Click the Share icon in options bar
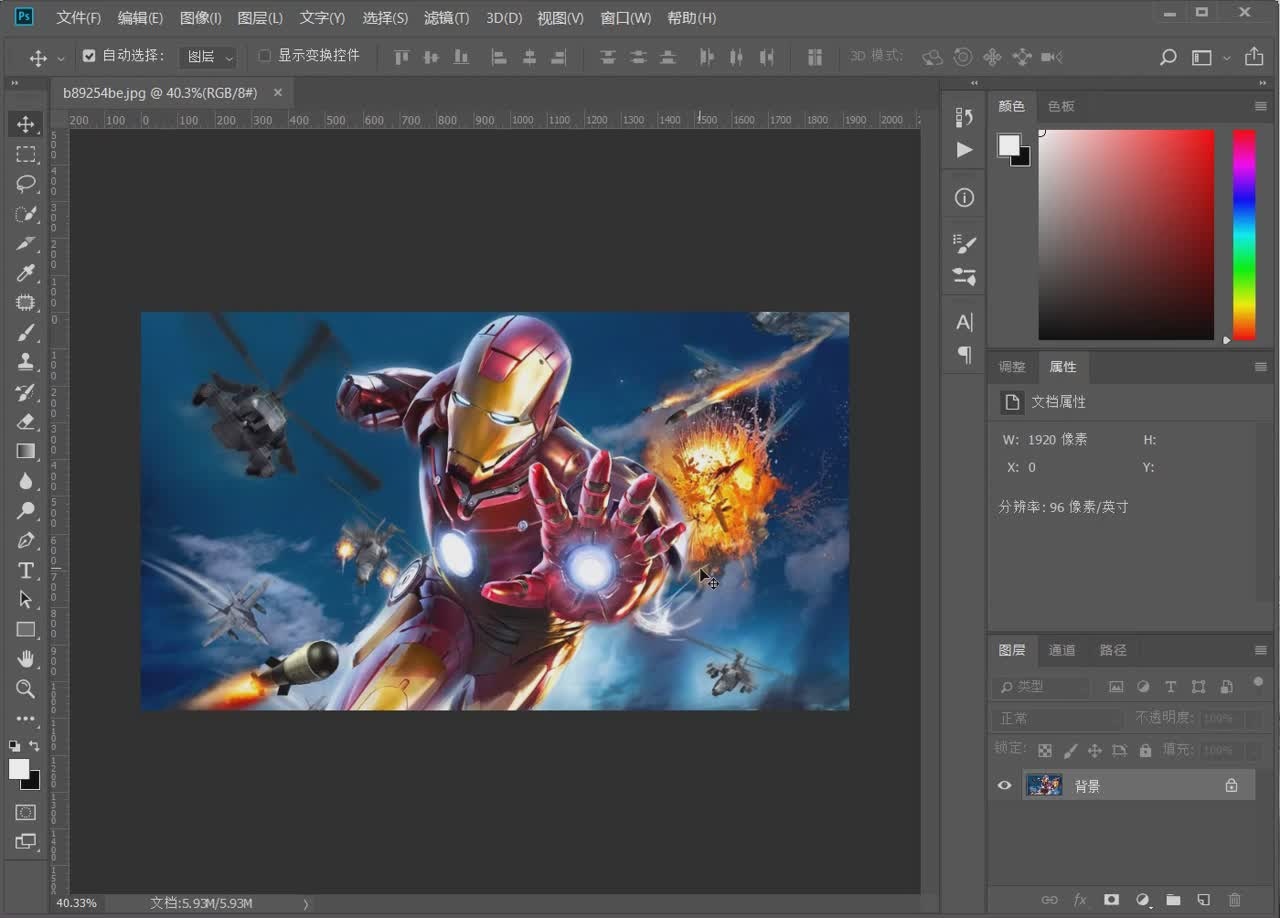1280x918 pixels. 1254,57
